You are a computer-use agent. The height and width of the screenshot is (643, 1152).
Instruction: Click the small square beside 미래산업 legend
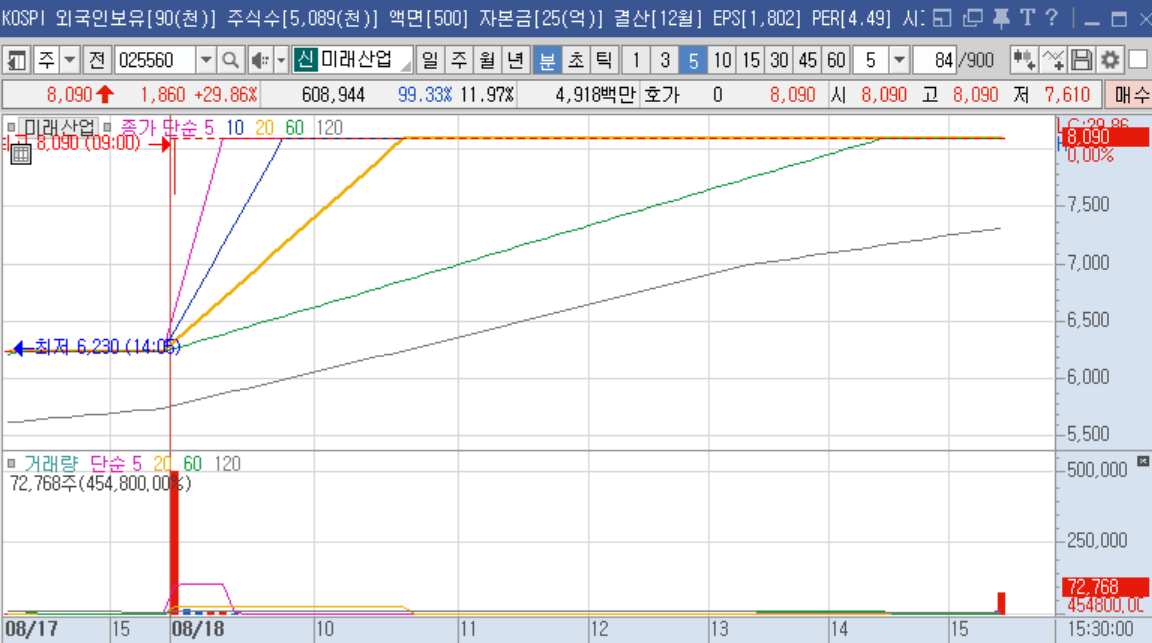point(11,128)
